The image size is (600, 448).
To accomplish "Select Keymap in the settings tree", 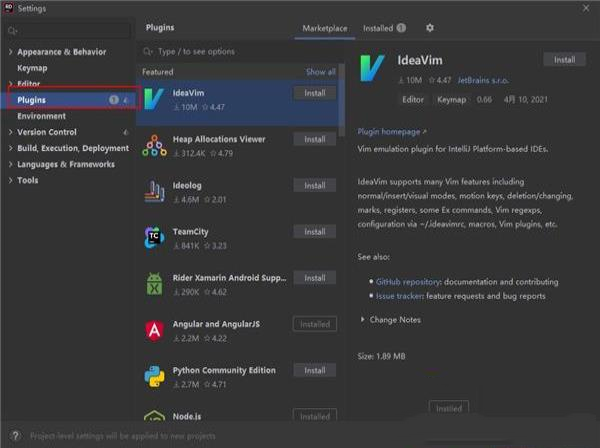I will [x=31, y=68].
